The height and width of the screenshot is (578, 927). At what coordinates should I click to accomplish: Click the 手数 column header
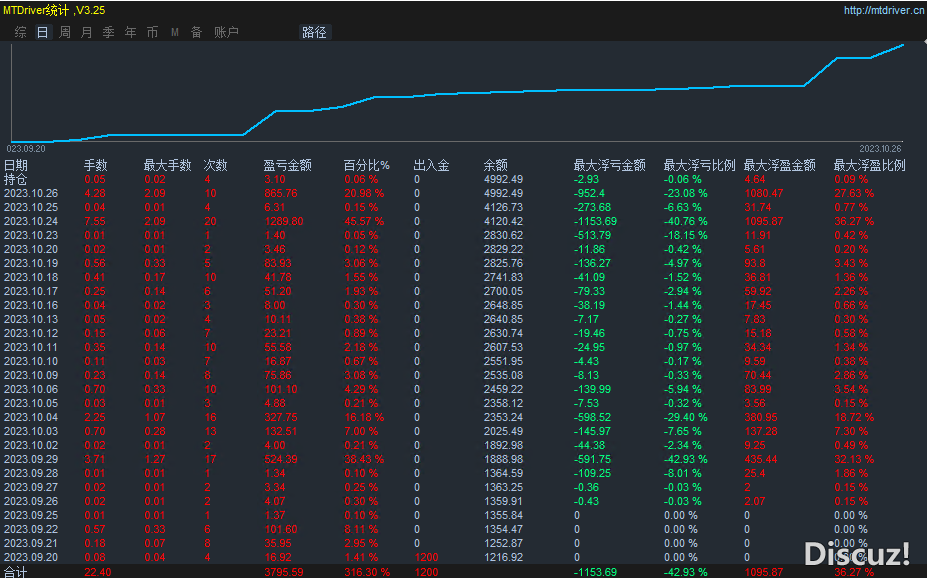(x=96, y=165)
